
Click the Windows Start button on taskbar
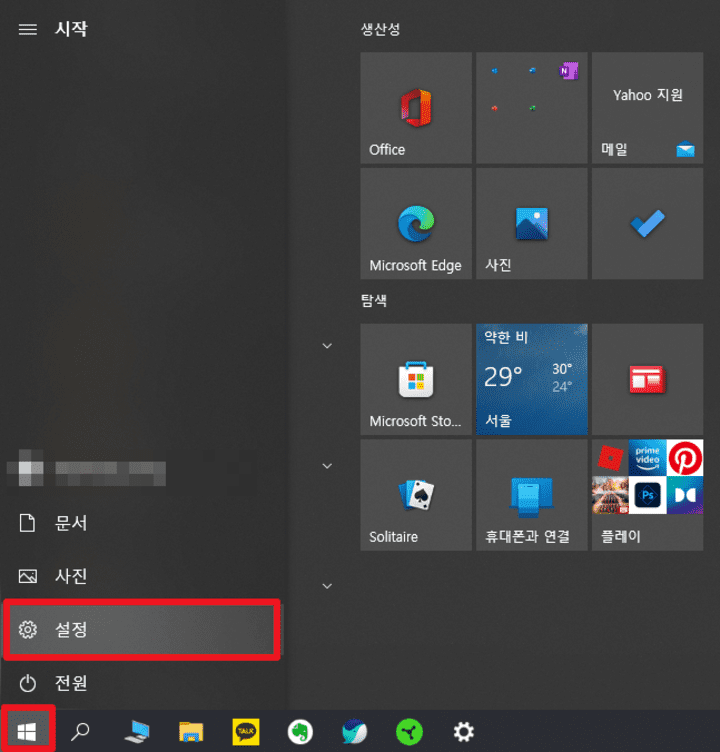click(x=27, y=731)
